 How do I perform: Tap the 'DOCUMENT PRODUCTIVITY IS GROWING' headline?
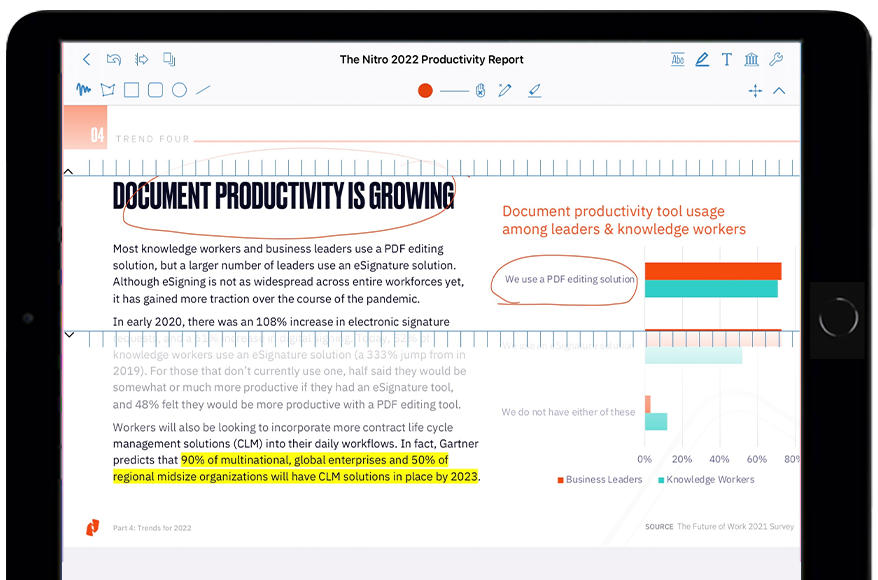coord(283,196)
